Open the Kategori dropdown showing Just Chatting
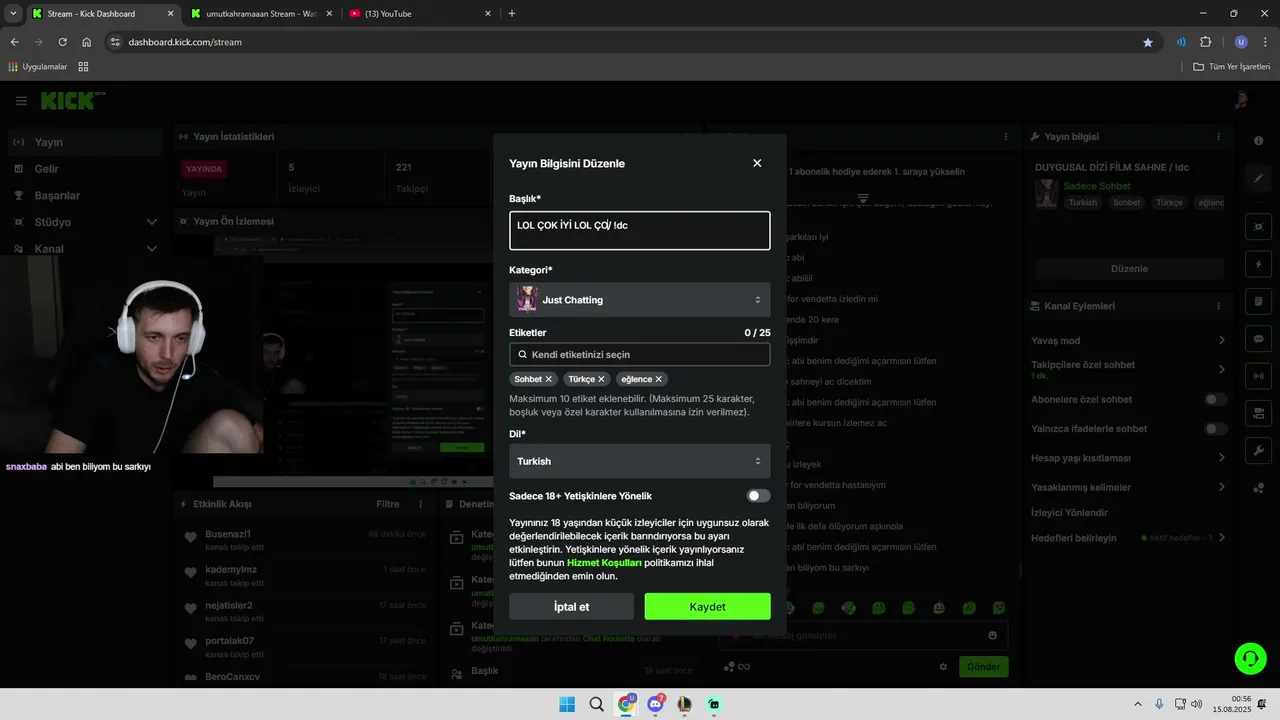Image resolution: width=1280 pixels, height=720 pixels. click(639, 300)
